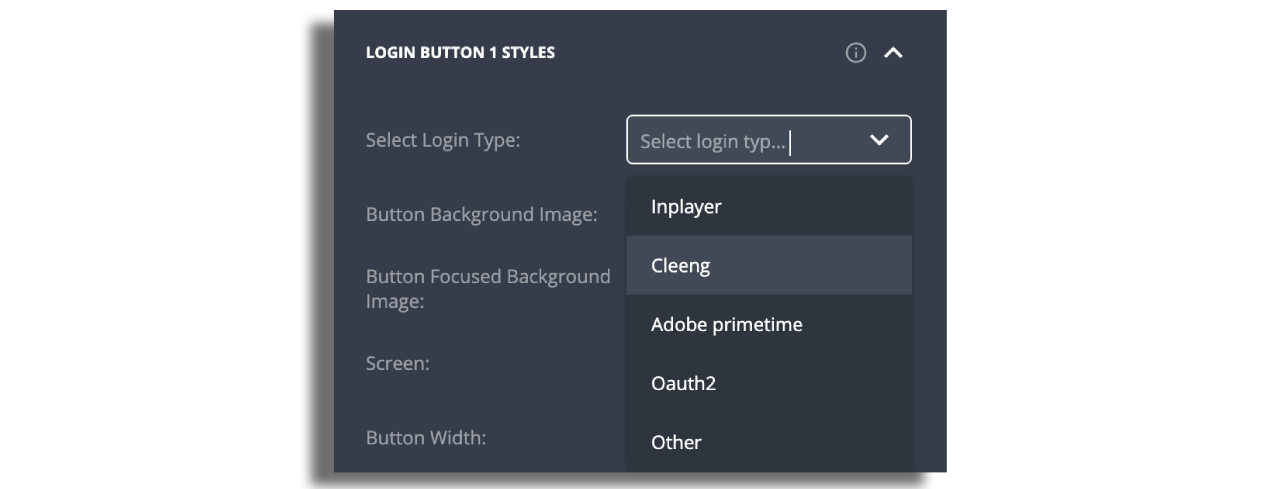Click the dropdown arrow in login type field
Screen dimensions: 1280x489
click(x=879, y=140)
